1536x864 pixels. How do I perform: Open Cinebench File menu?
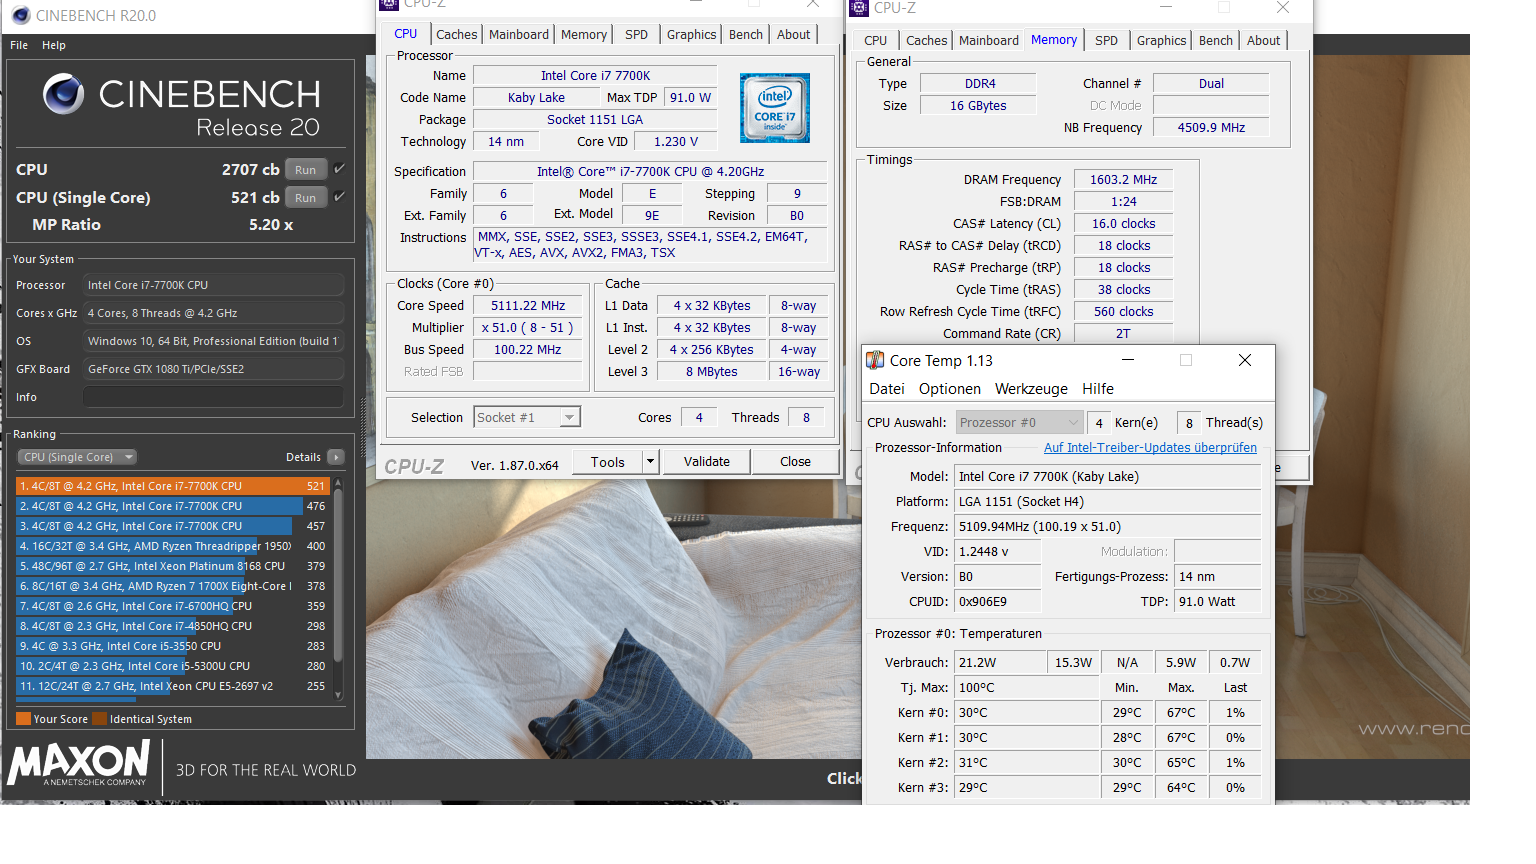tap(19, 45)
